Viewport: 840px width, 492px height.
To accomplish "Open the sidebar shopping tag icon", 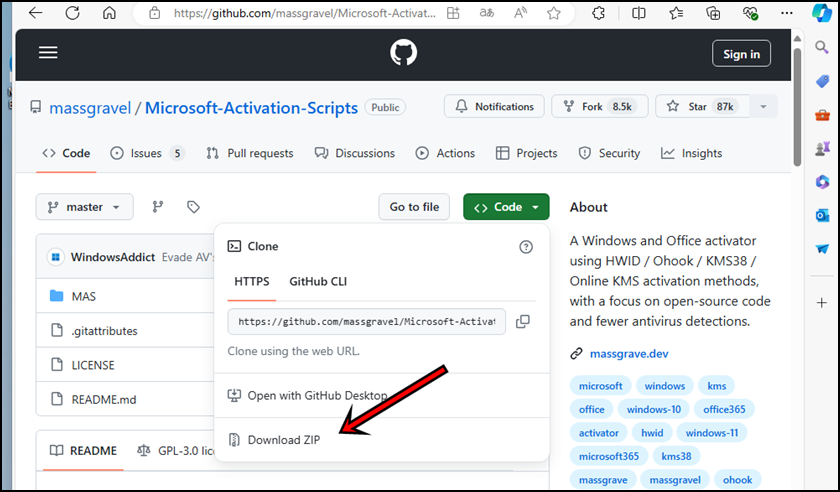I will coord(822,81).
